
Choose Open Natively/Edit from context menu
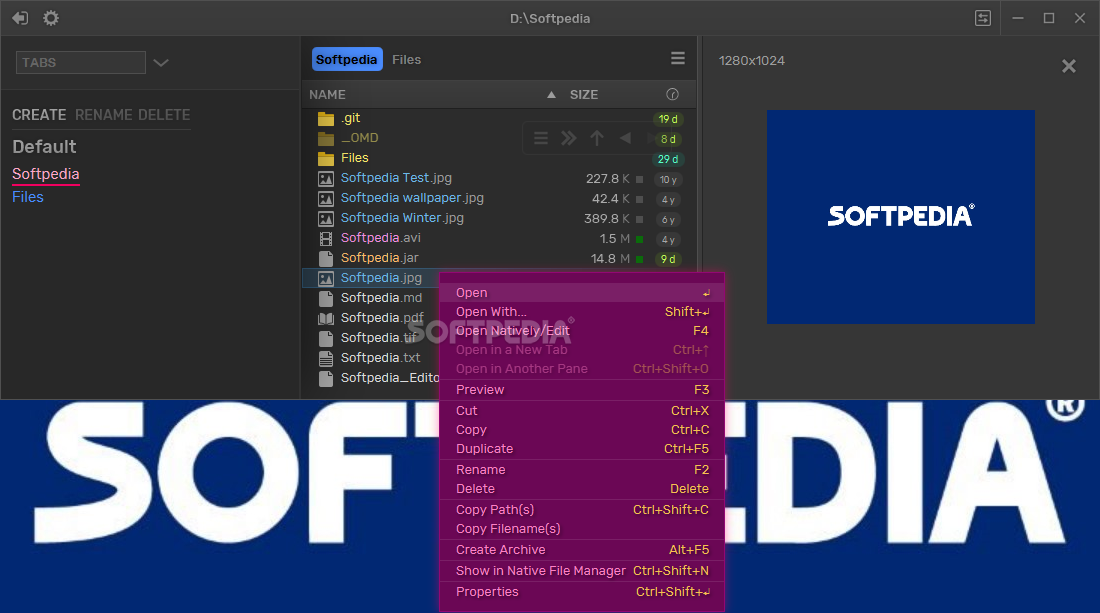point(582,330)
